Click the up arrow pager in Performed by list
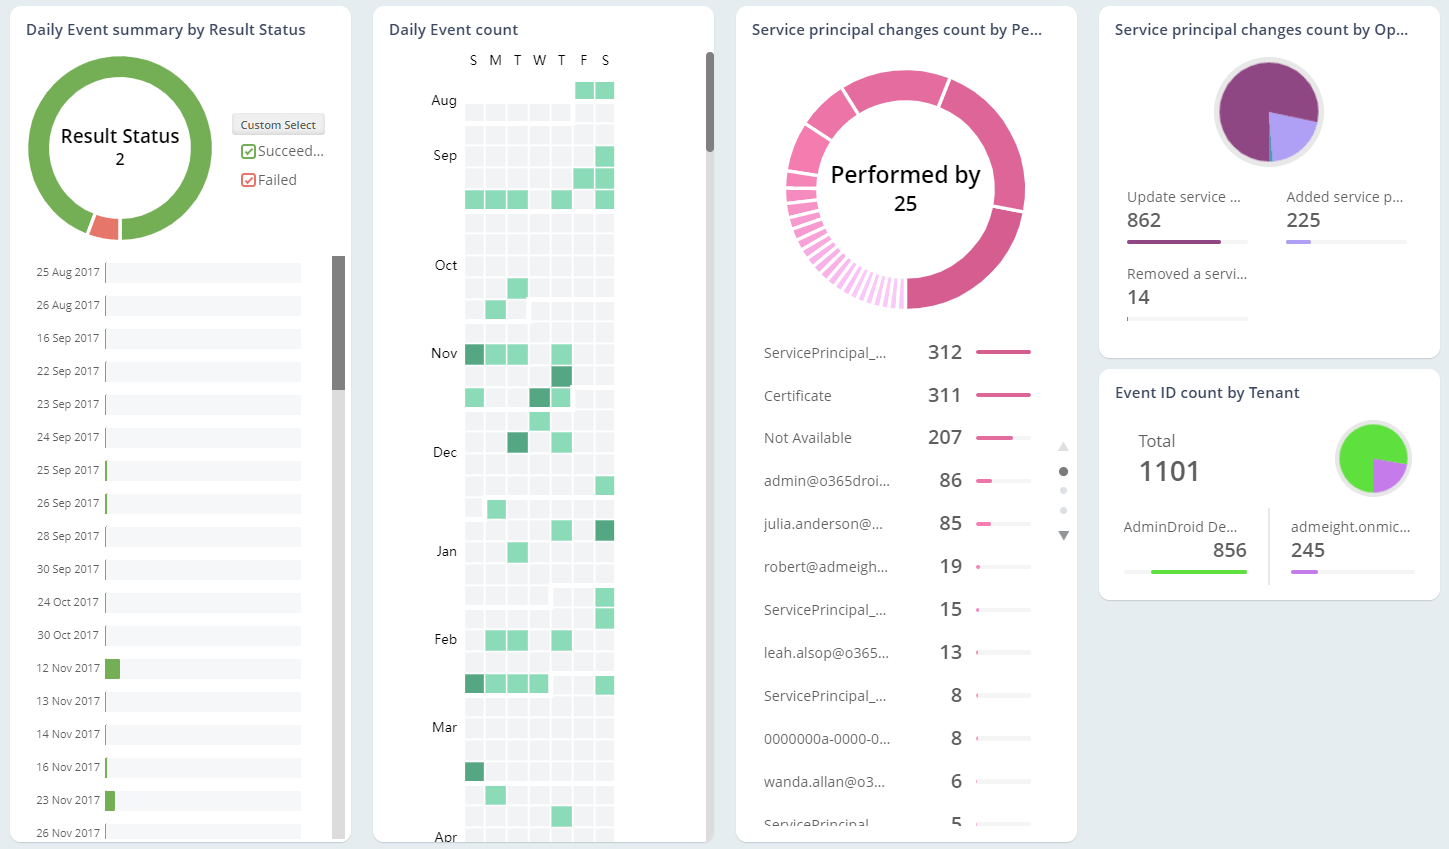Screen dimensions: 1449x849 click(1063, 447)
